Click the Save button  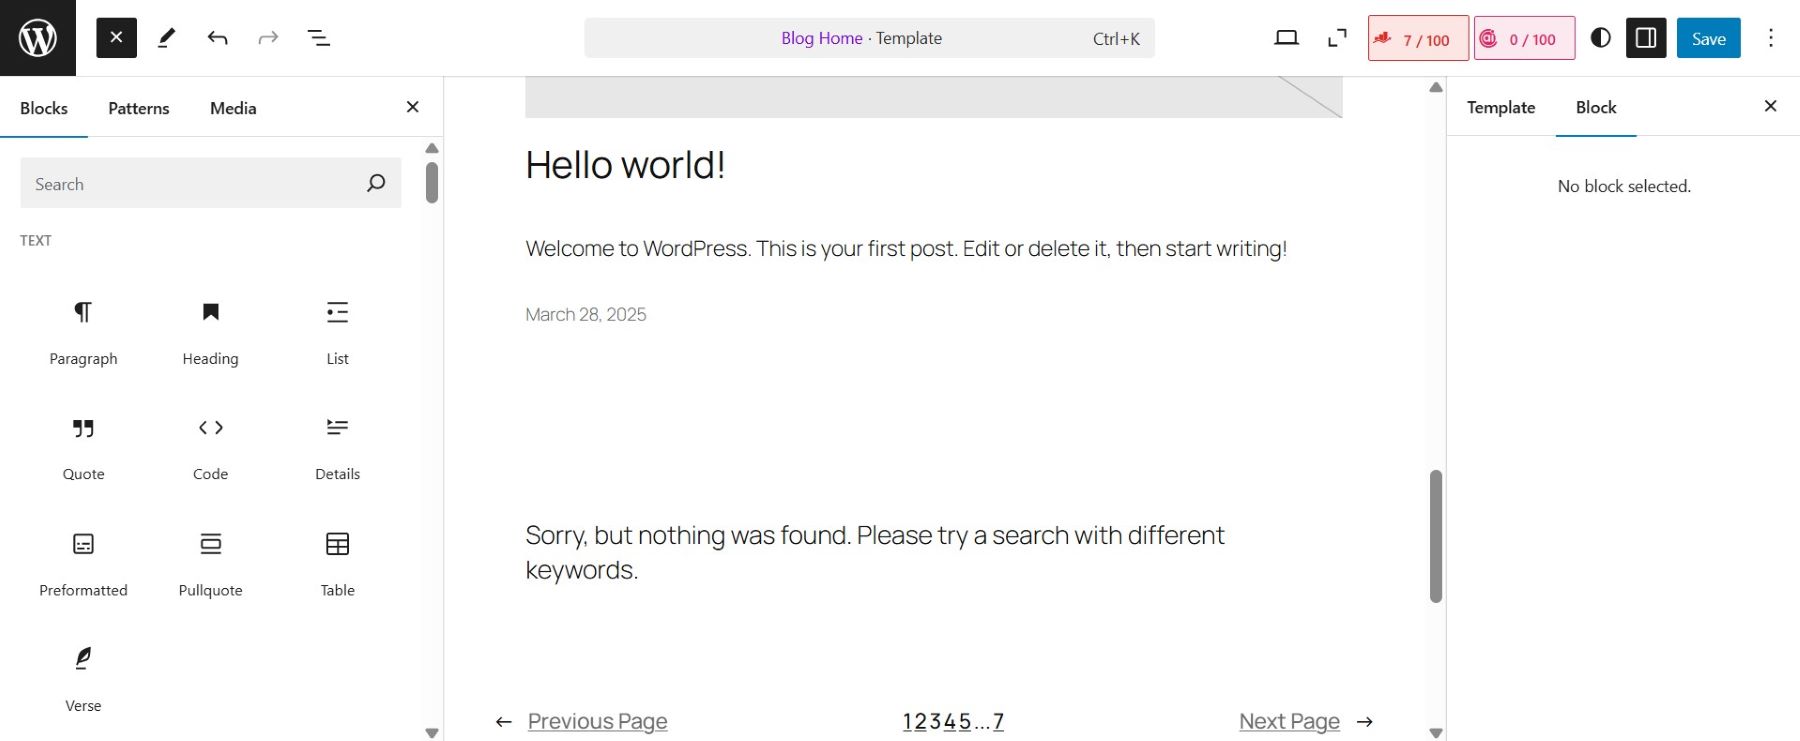click(1708, 38)
